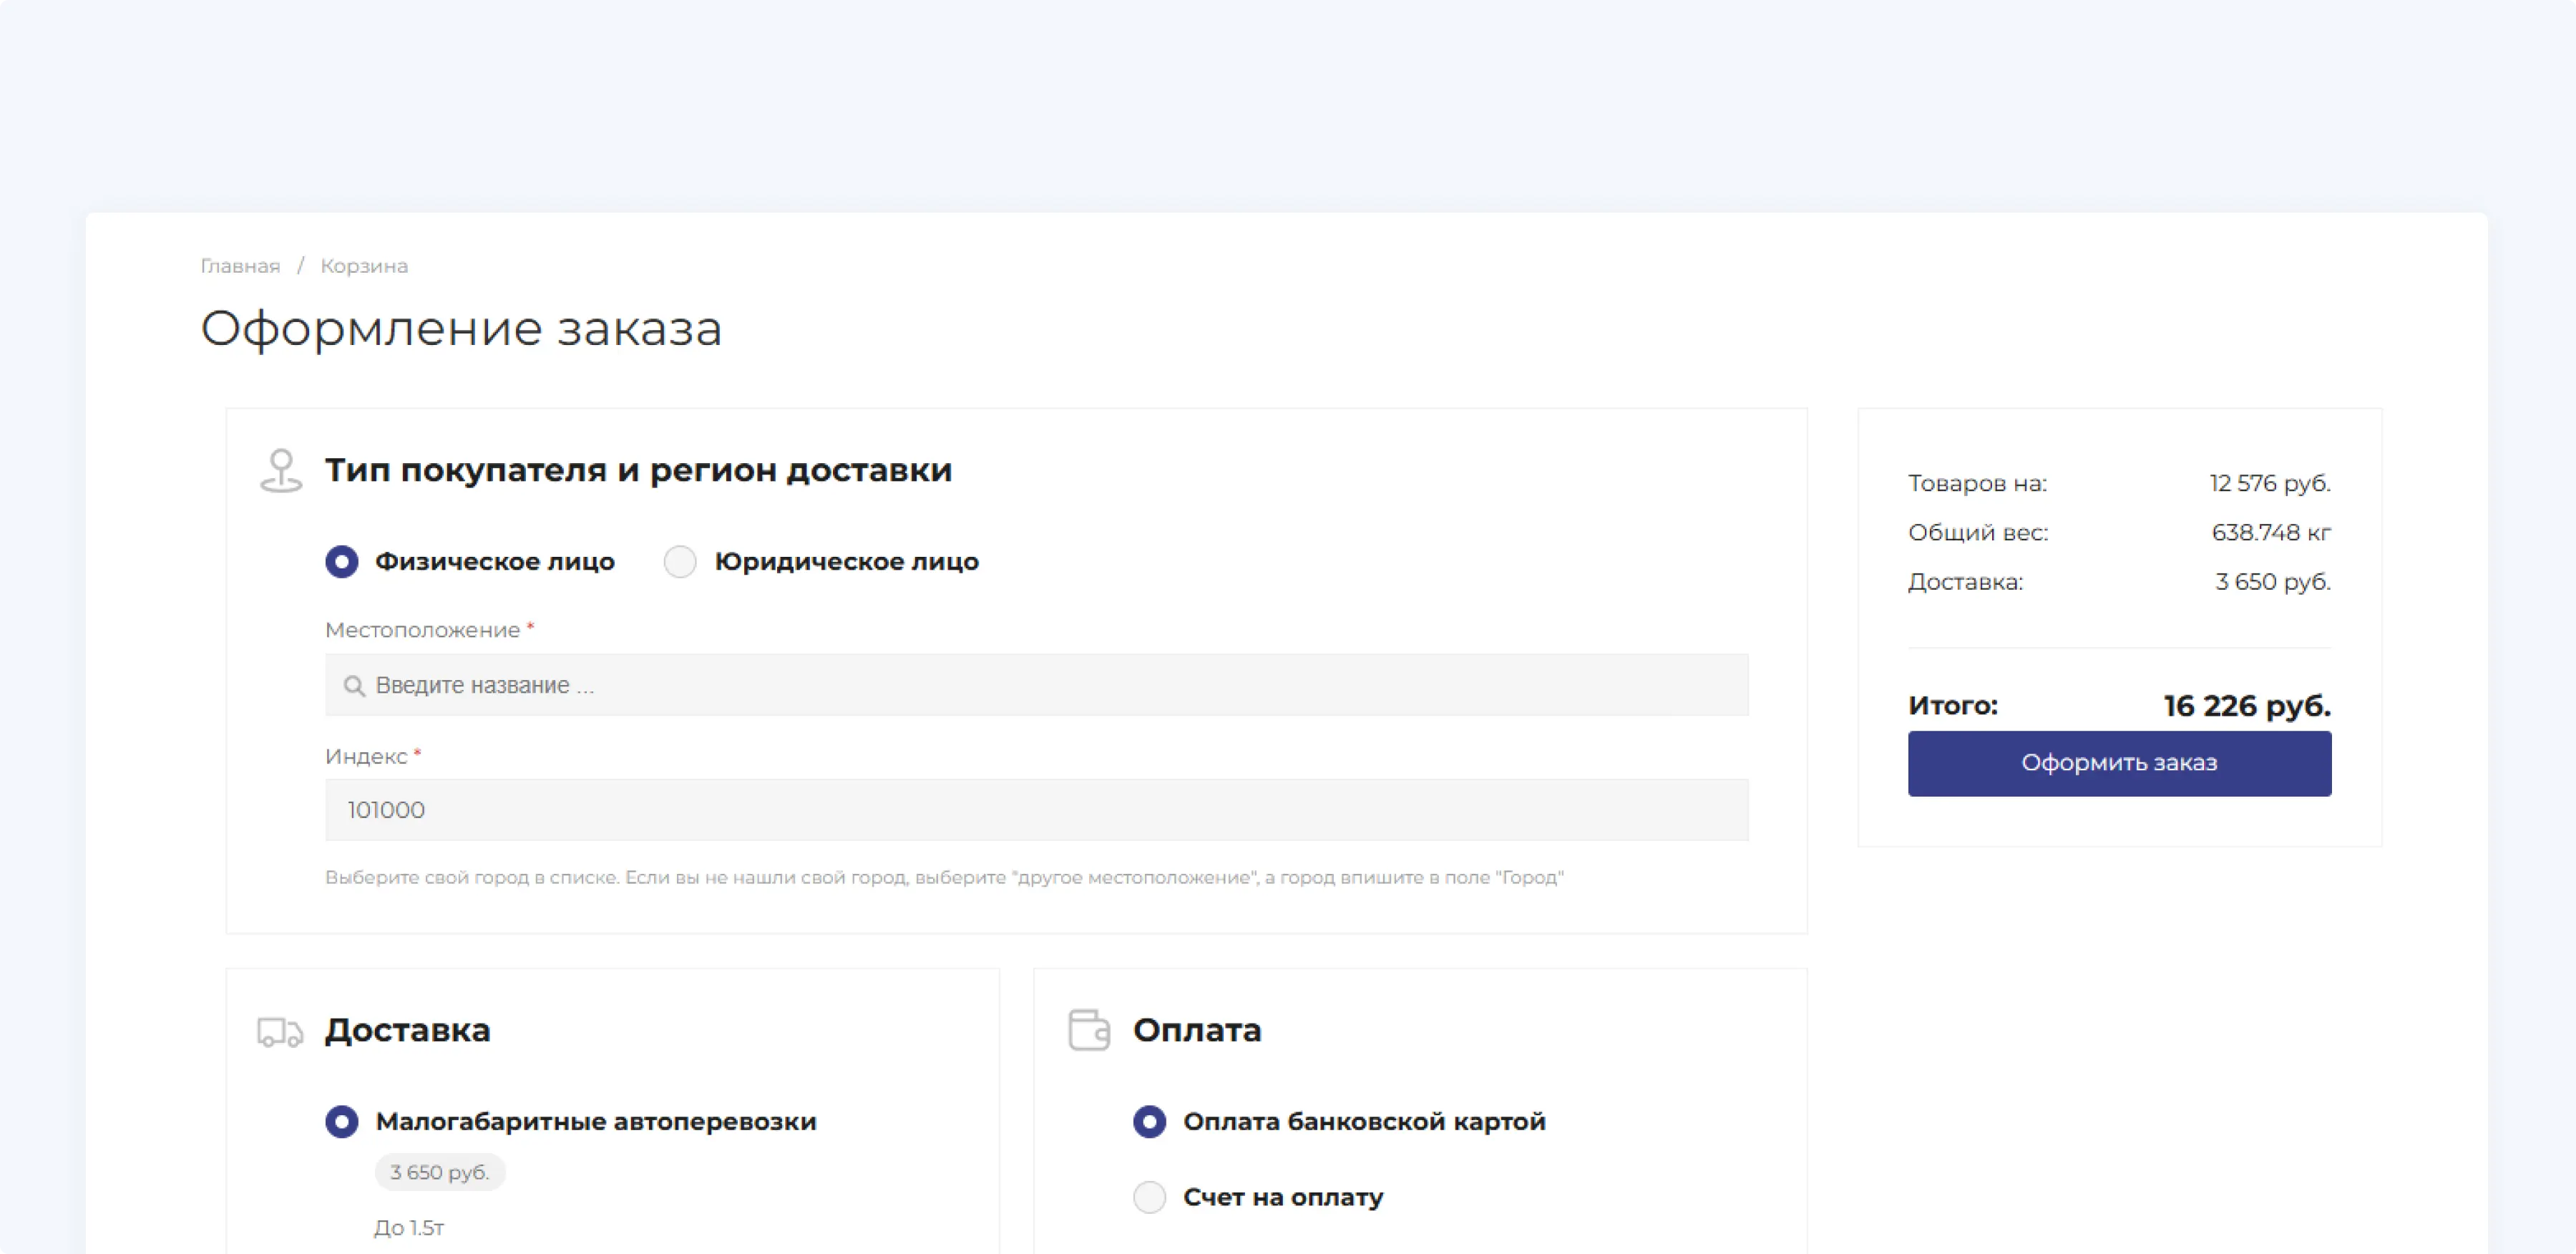
Task: Go to Главная breadcrumb link
Action: point(240,266)
